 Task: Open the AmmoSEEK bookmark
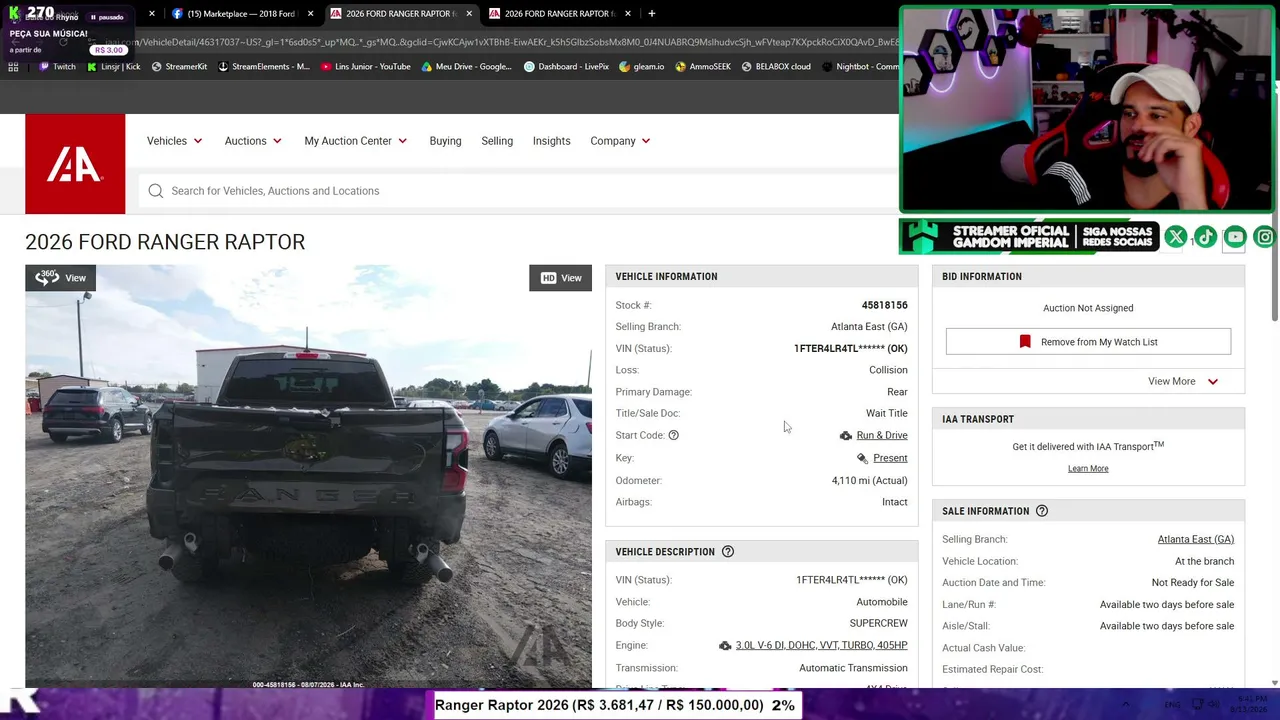point(703,67)
